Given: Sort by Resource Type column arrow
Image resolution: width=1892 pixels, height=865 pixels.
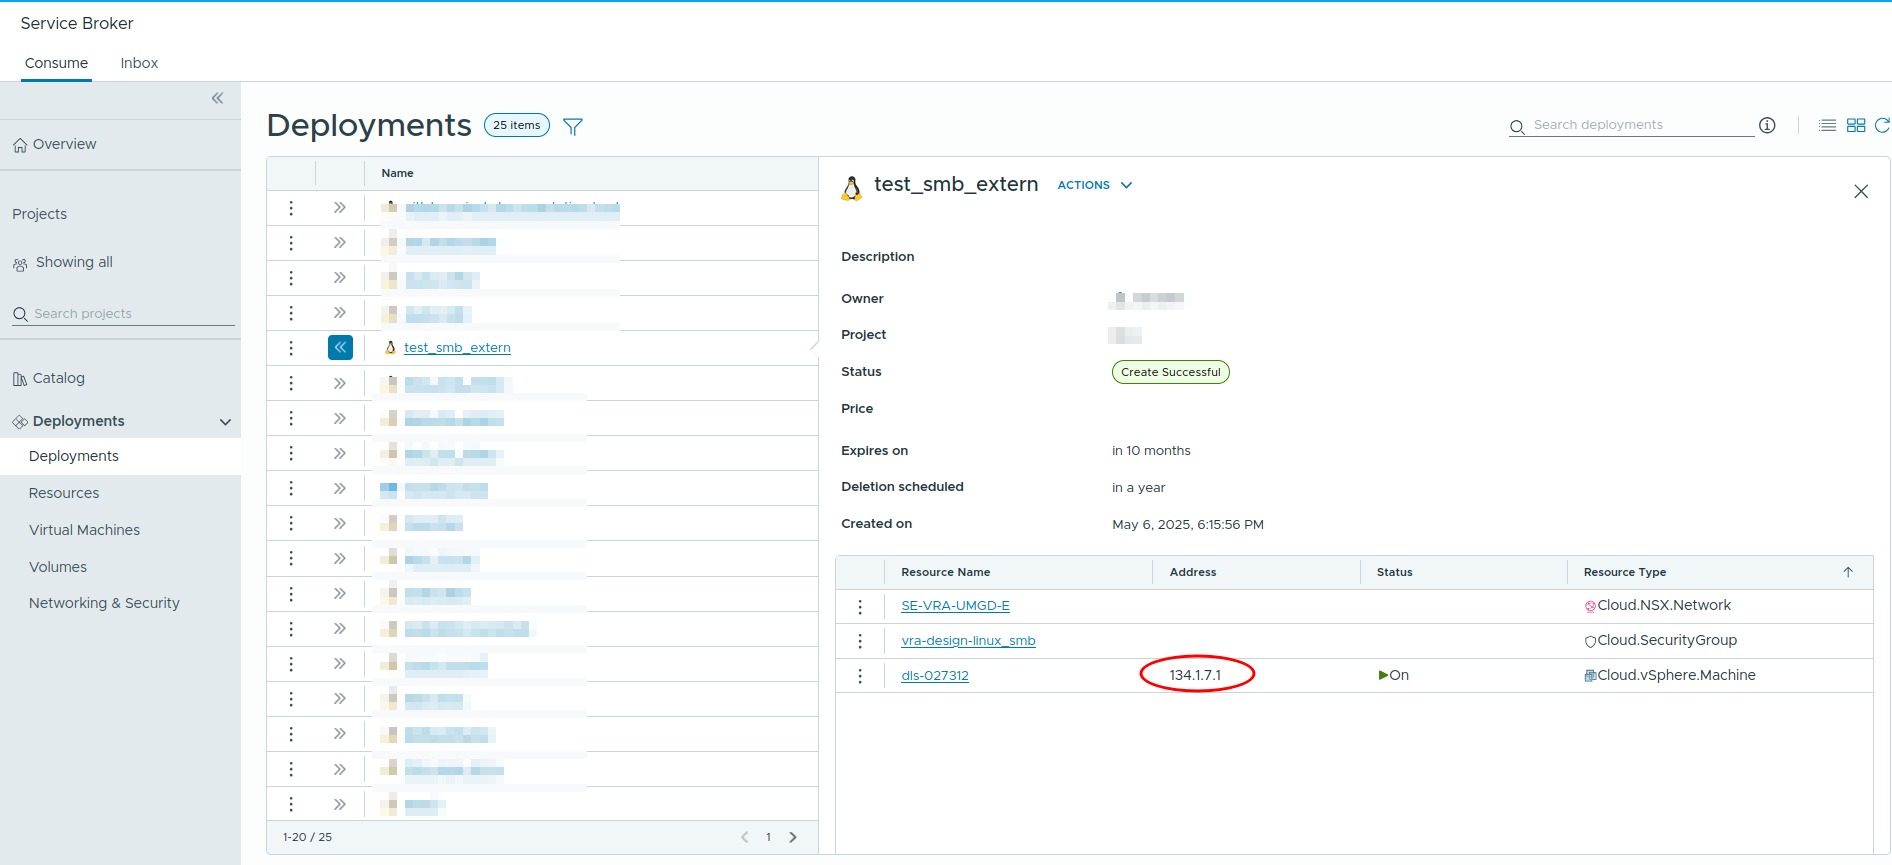Looking at the screenshot, I should point(1847,572).
